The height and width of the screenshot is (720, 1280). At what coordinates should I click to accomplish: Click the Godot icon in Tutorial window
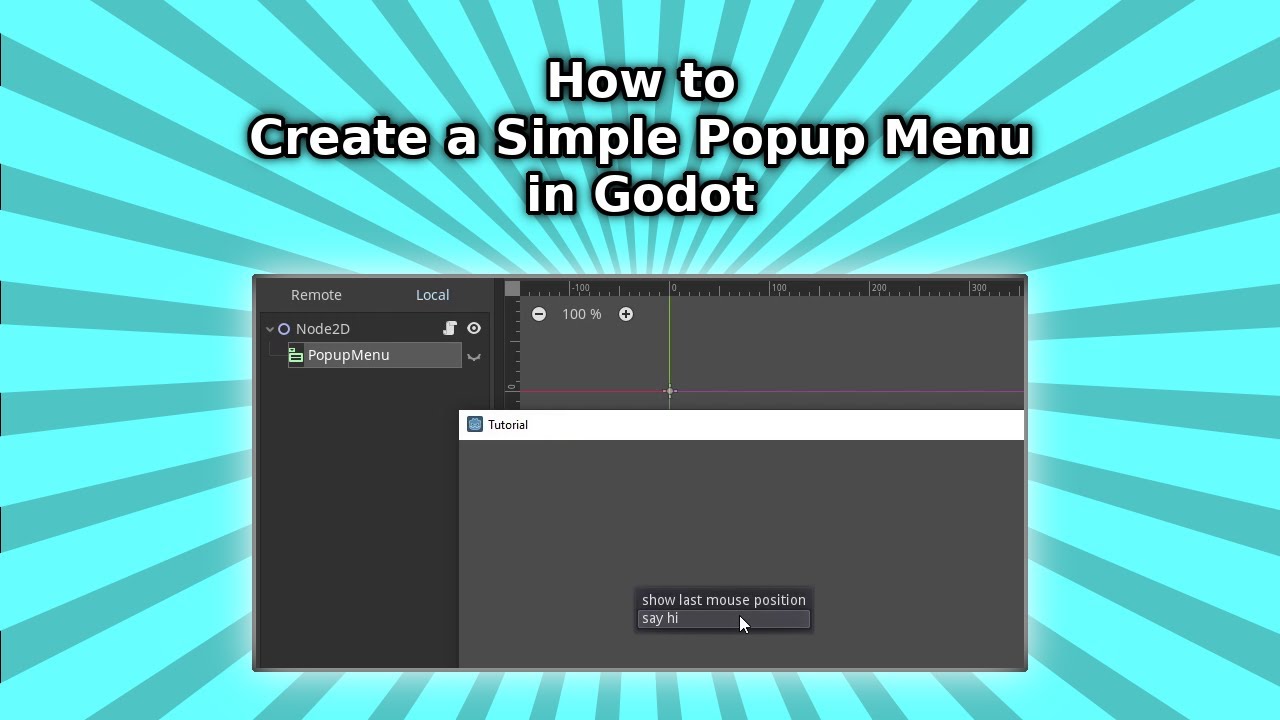(475, 424)
